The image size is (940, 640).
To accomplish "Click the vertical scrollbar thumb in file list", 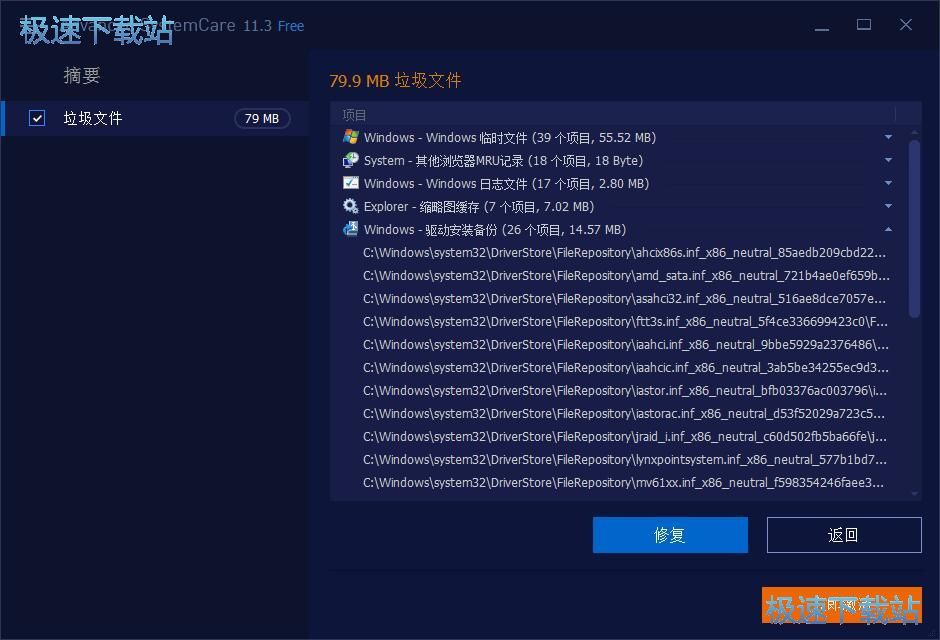I will click(914, 228).
